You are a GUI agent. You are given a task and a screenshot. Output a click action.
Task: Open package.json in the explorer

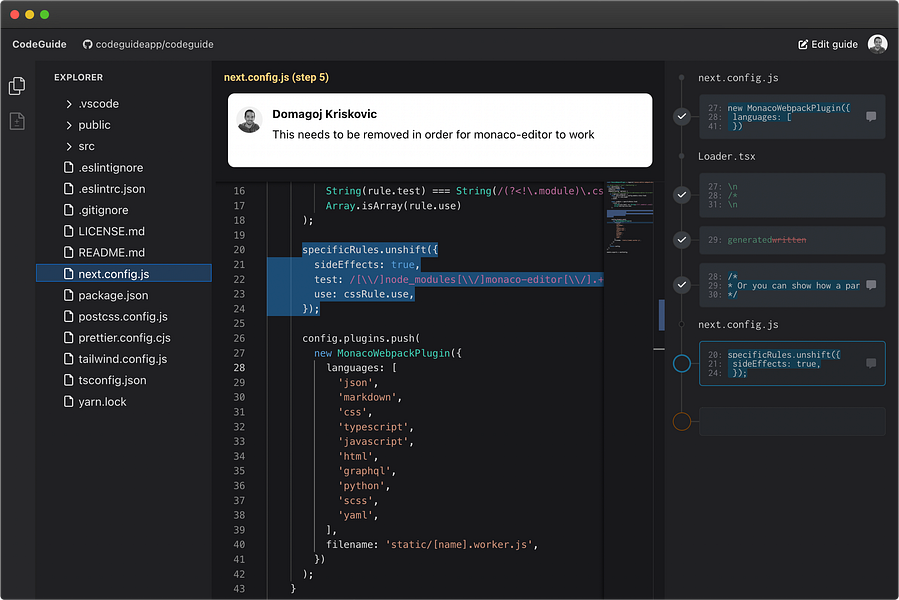click(x=113, y=295)
